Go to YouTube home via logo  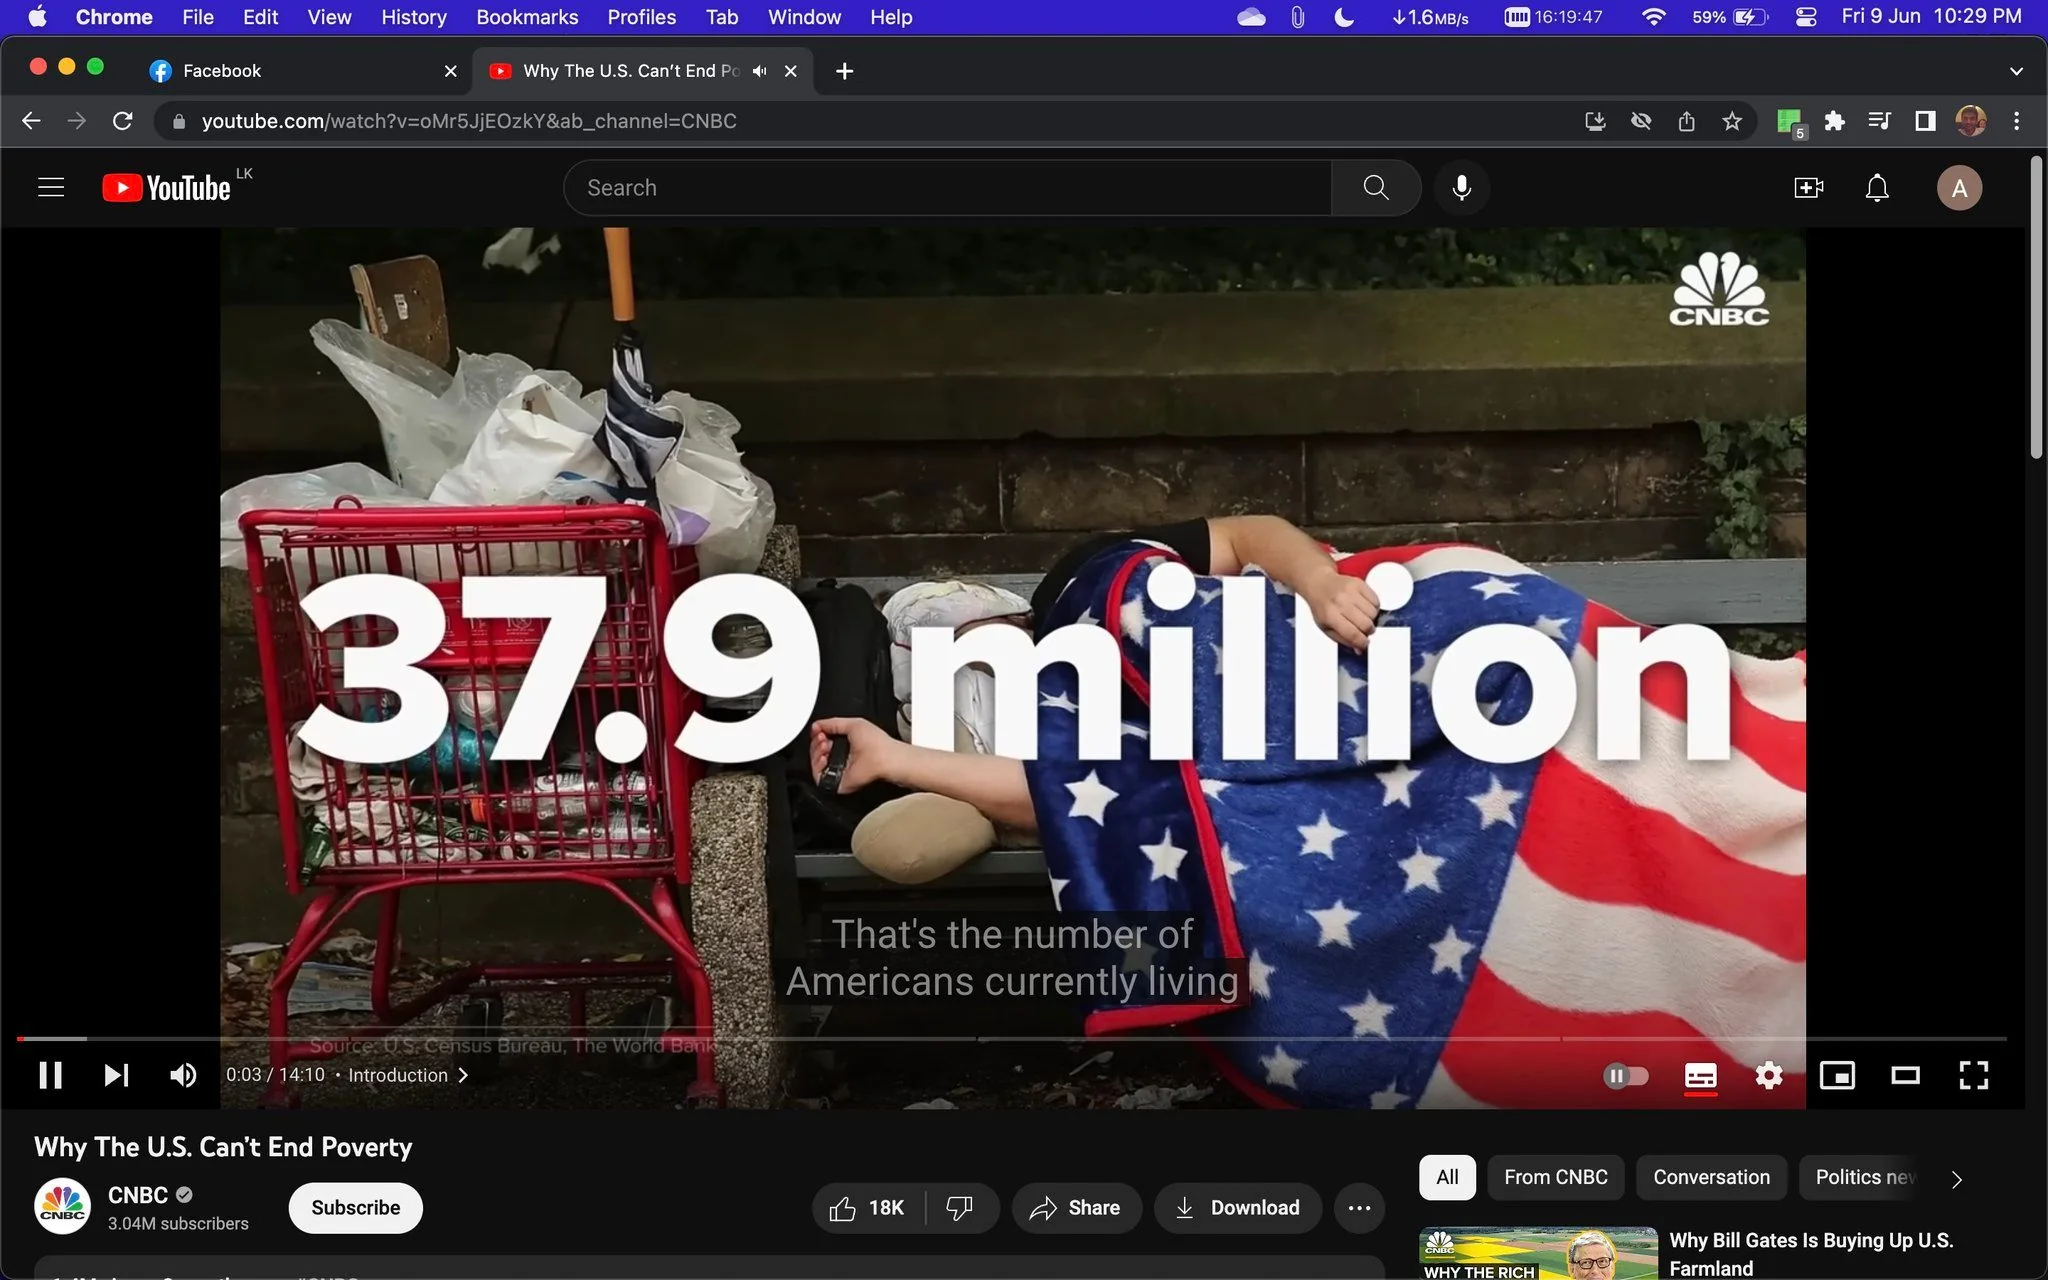[x=166, y=188]
